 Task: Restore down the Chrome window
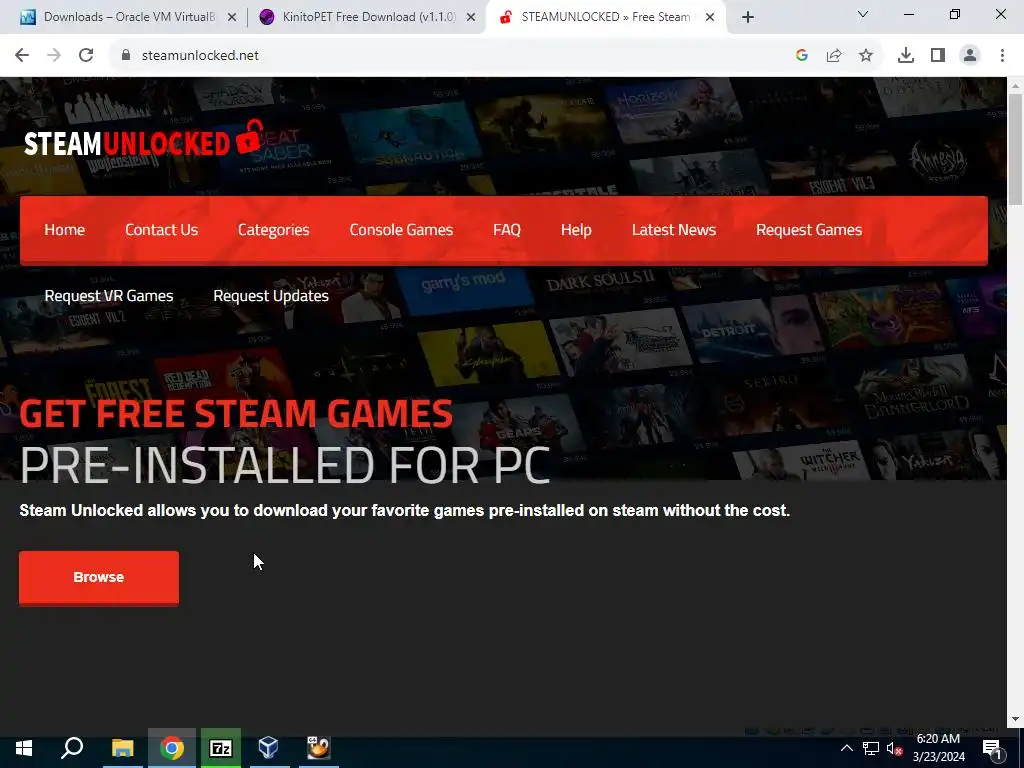coord(955,14)
